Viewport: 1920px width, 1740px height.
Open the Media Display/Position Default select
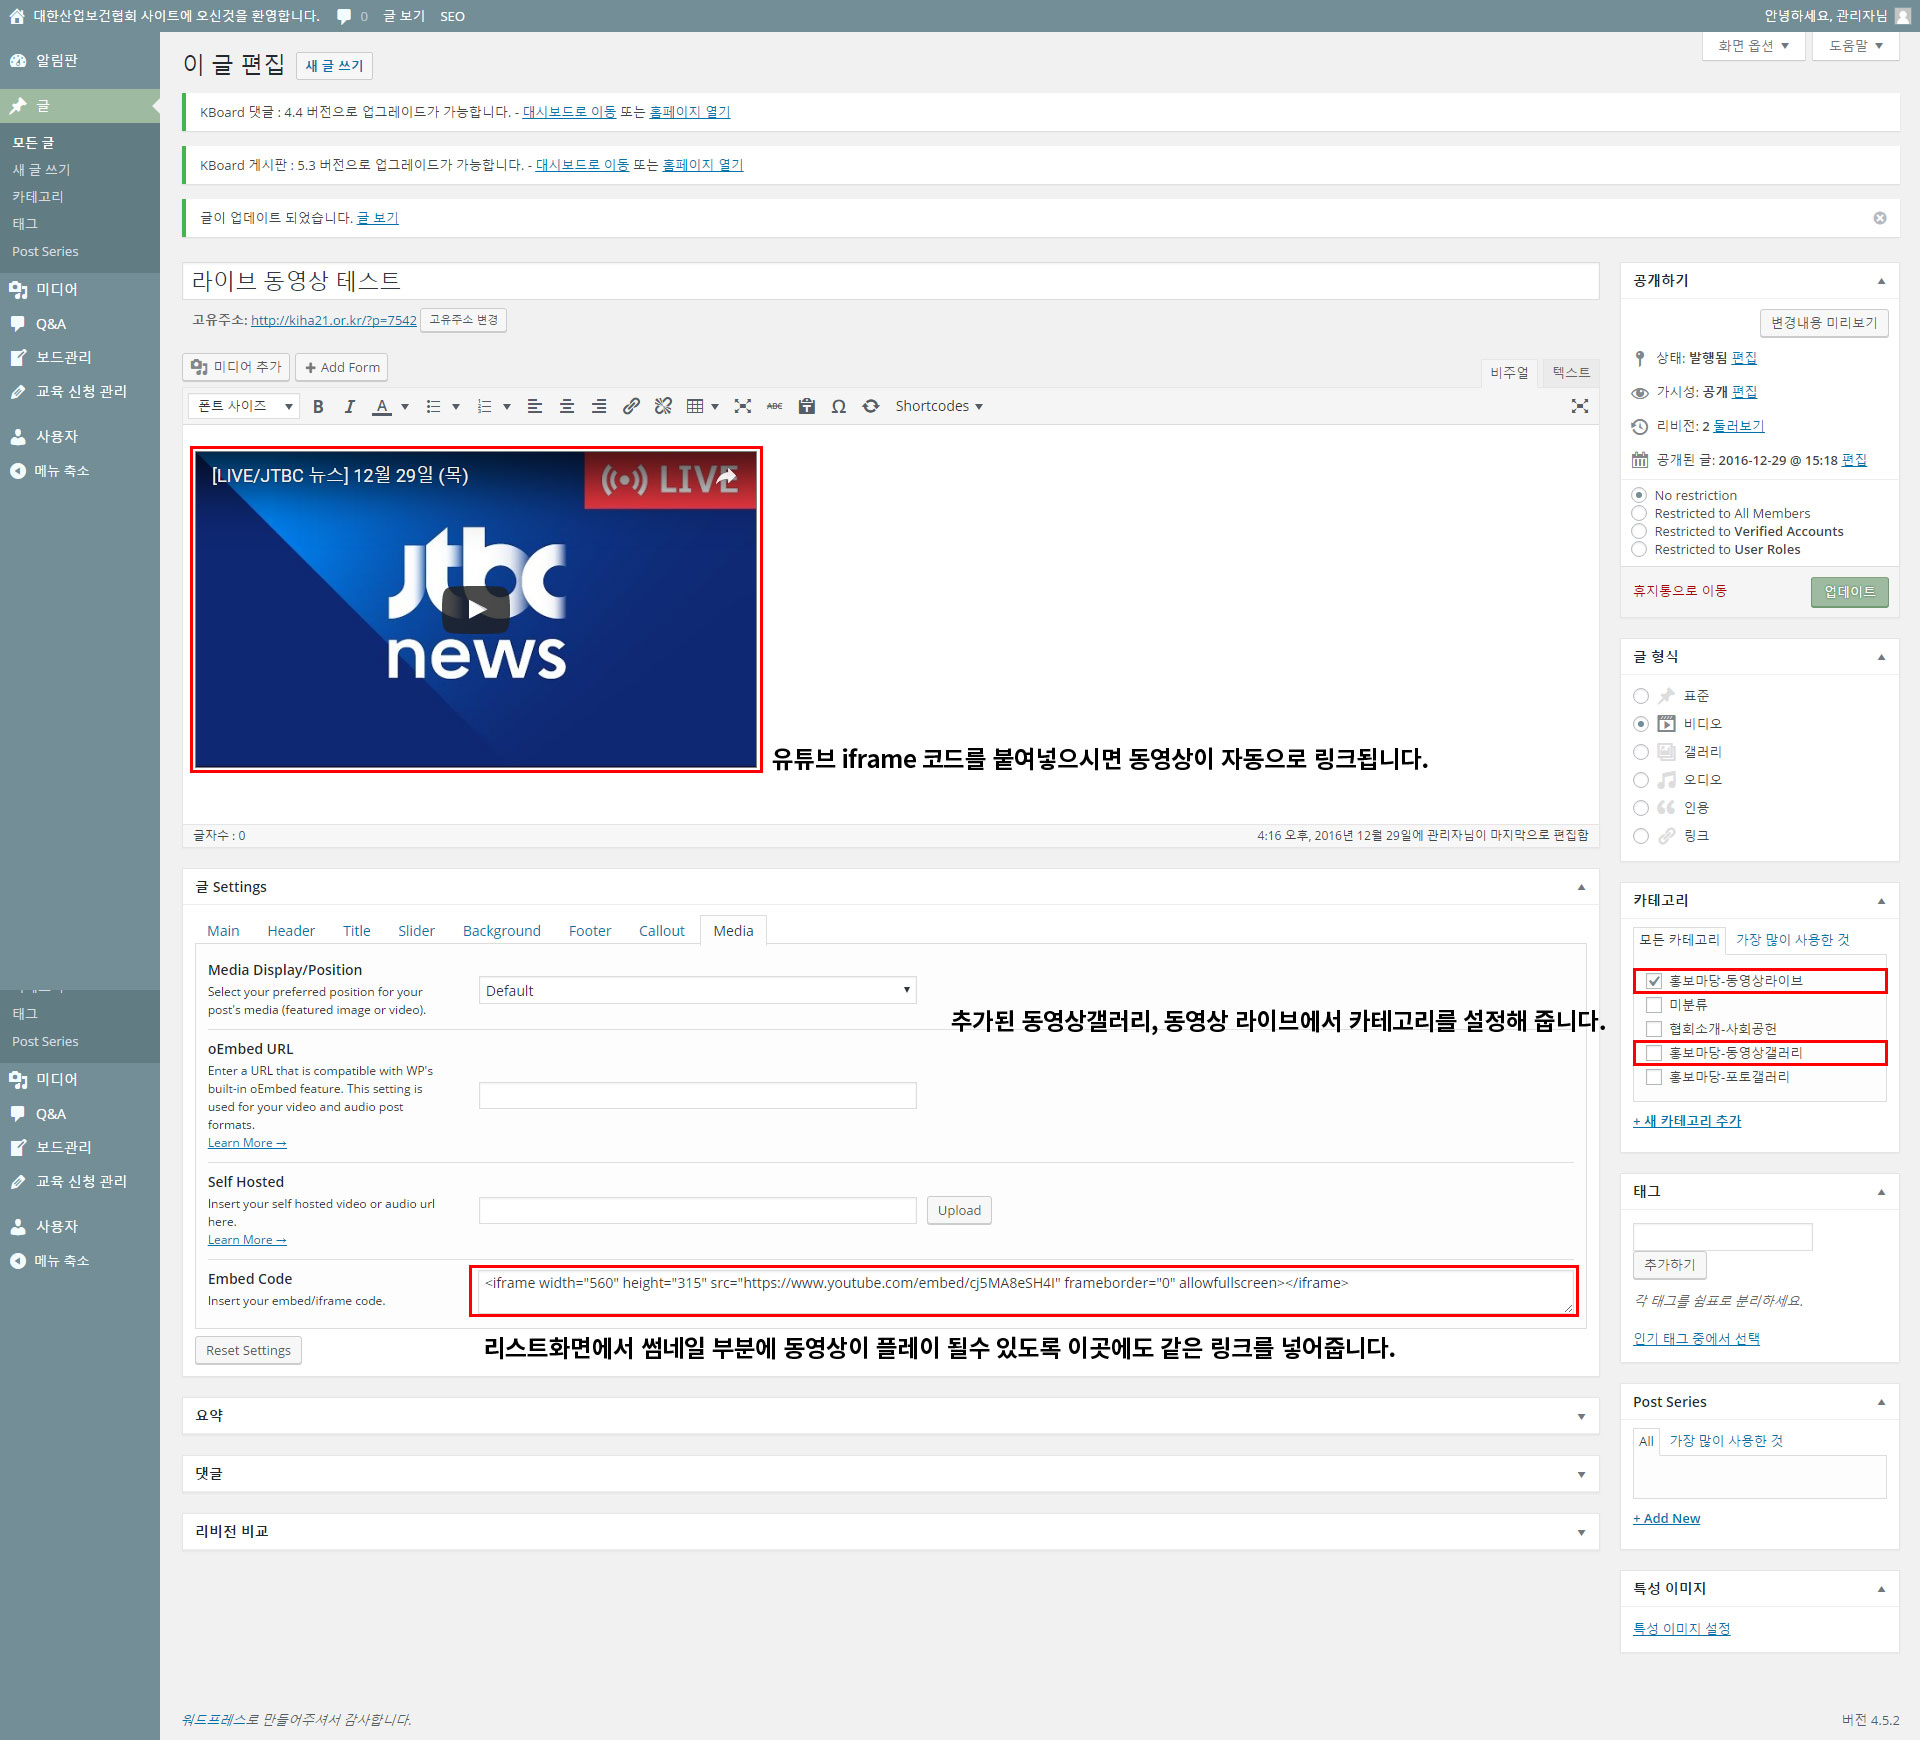[697, 991]
